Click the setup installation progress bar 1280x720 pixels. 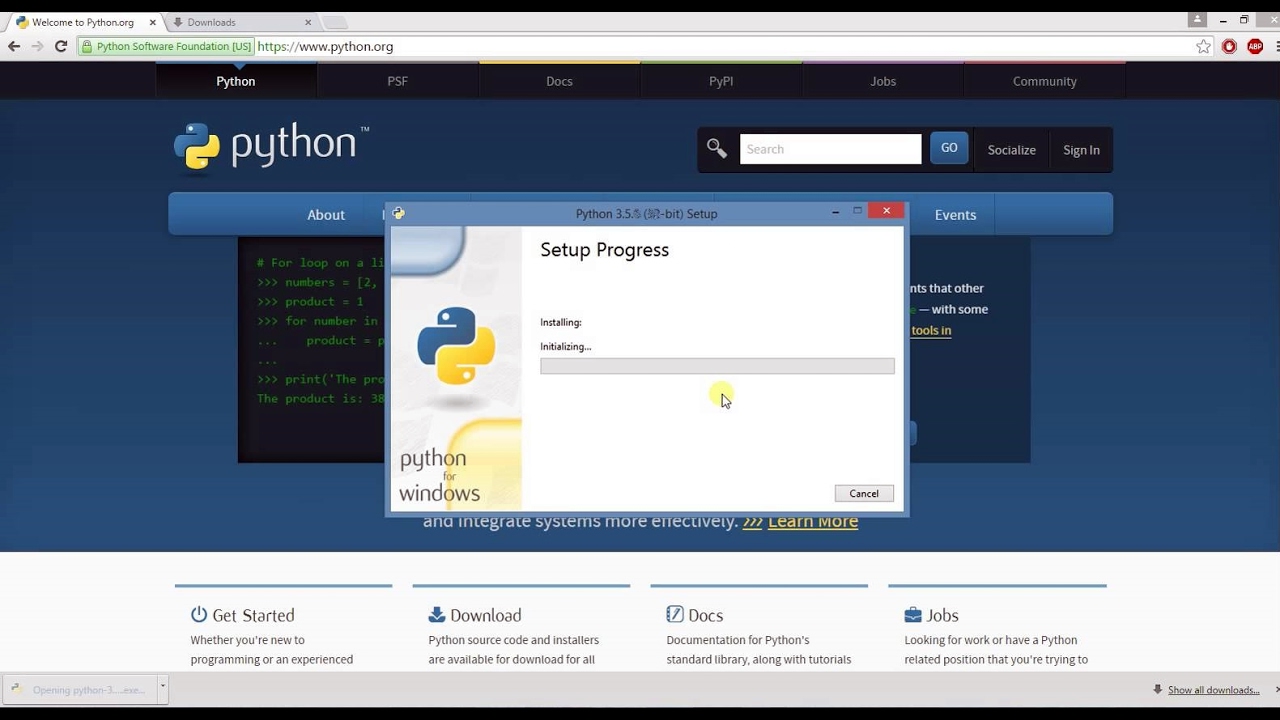tap(717, 366)
